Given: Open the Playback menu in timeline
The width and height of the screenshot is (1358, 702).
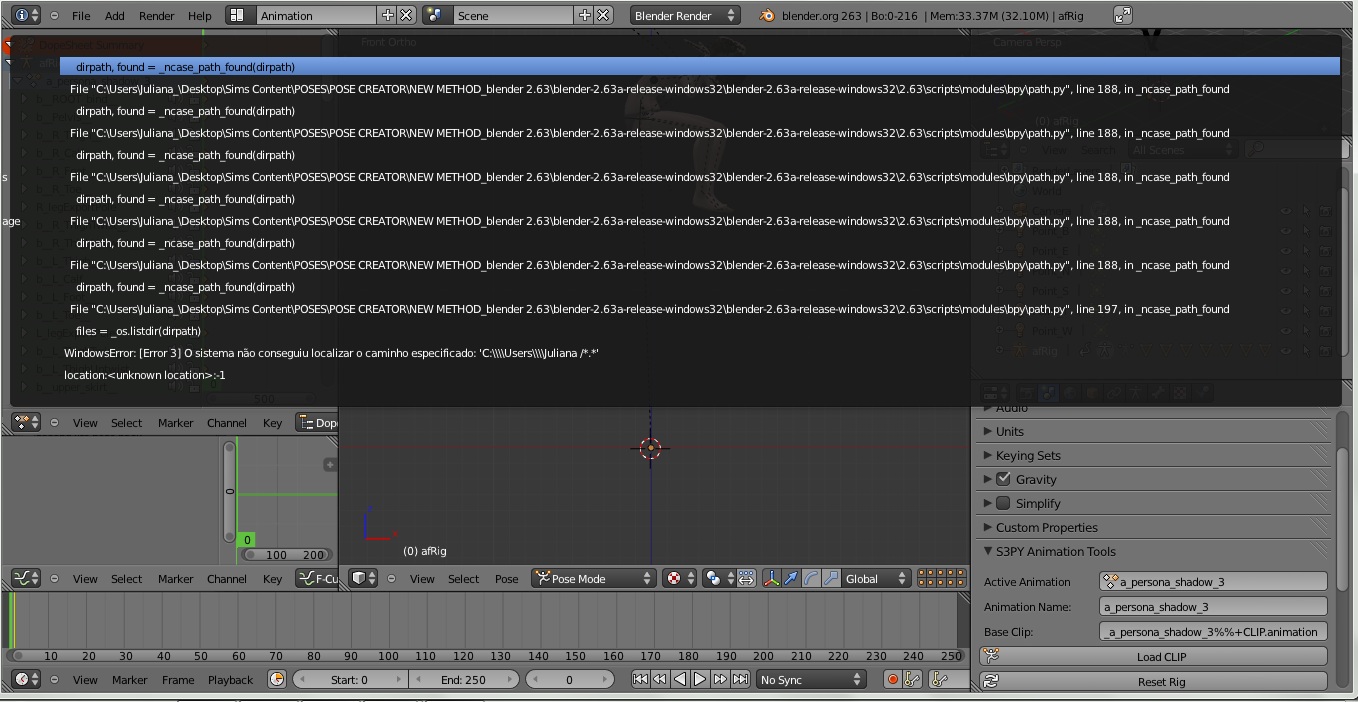Looking at the screenshot, I should click(230, 679).
